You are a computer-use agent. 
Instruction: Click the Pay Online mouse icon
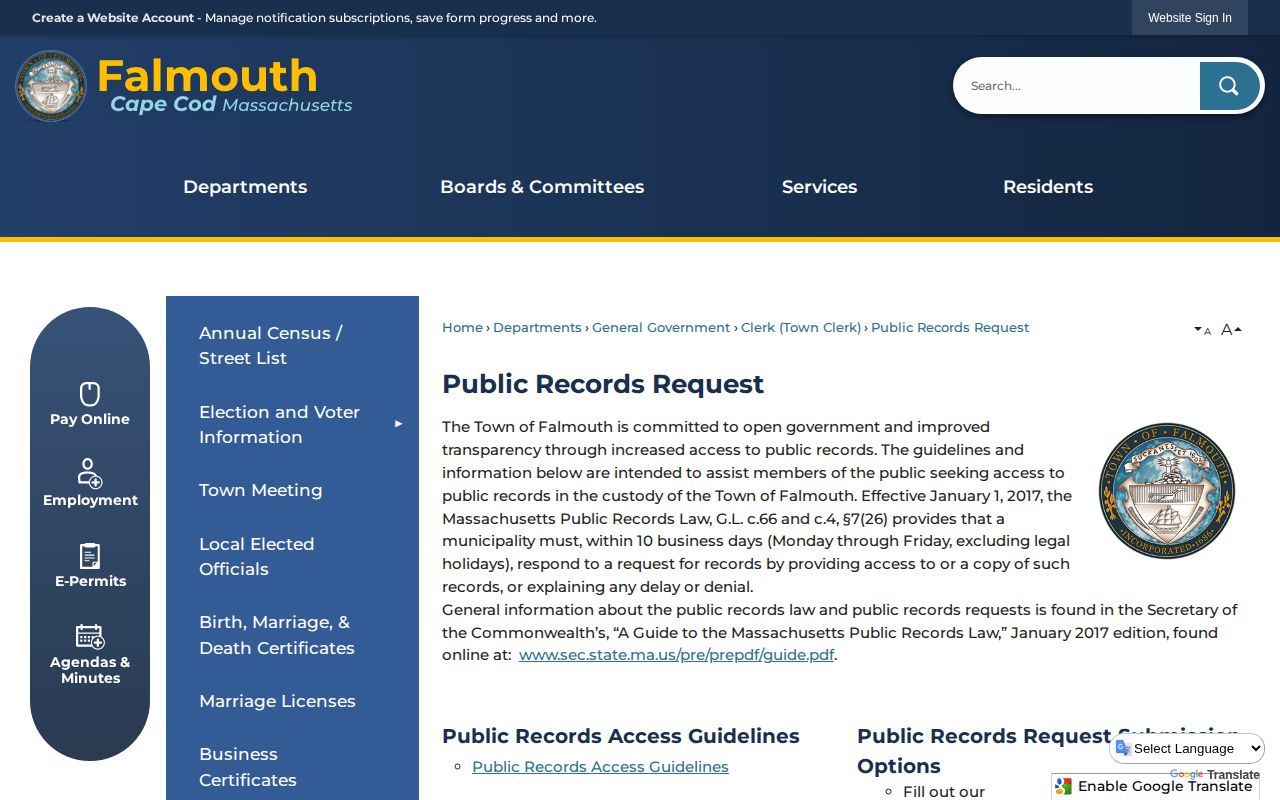tap(90, 394)
